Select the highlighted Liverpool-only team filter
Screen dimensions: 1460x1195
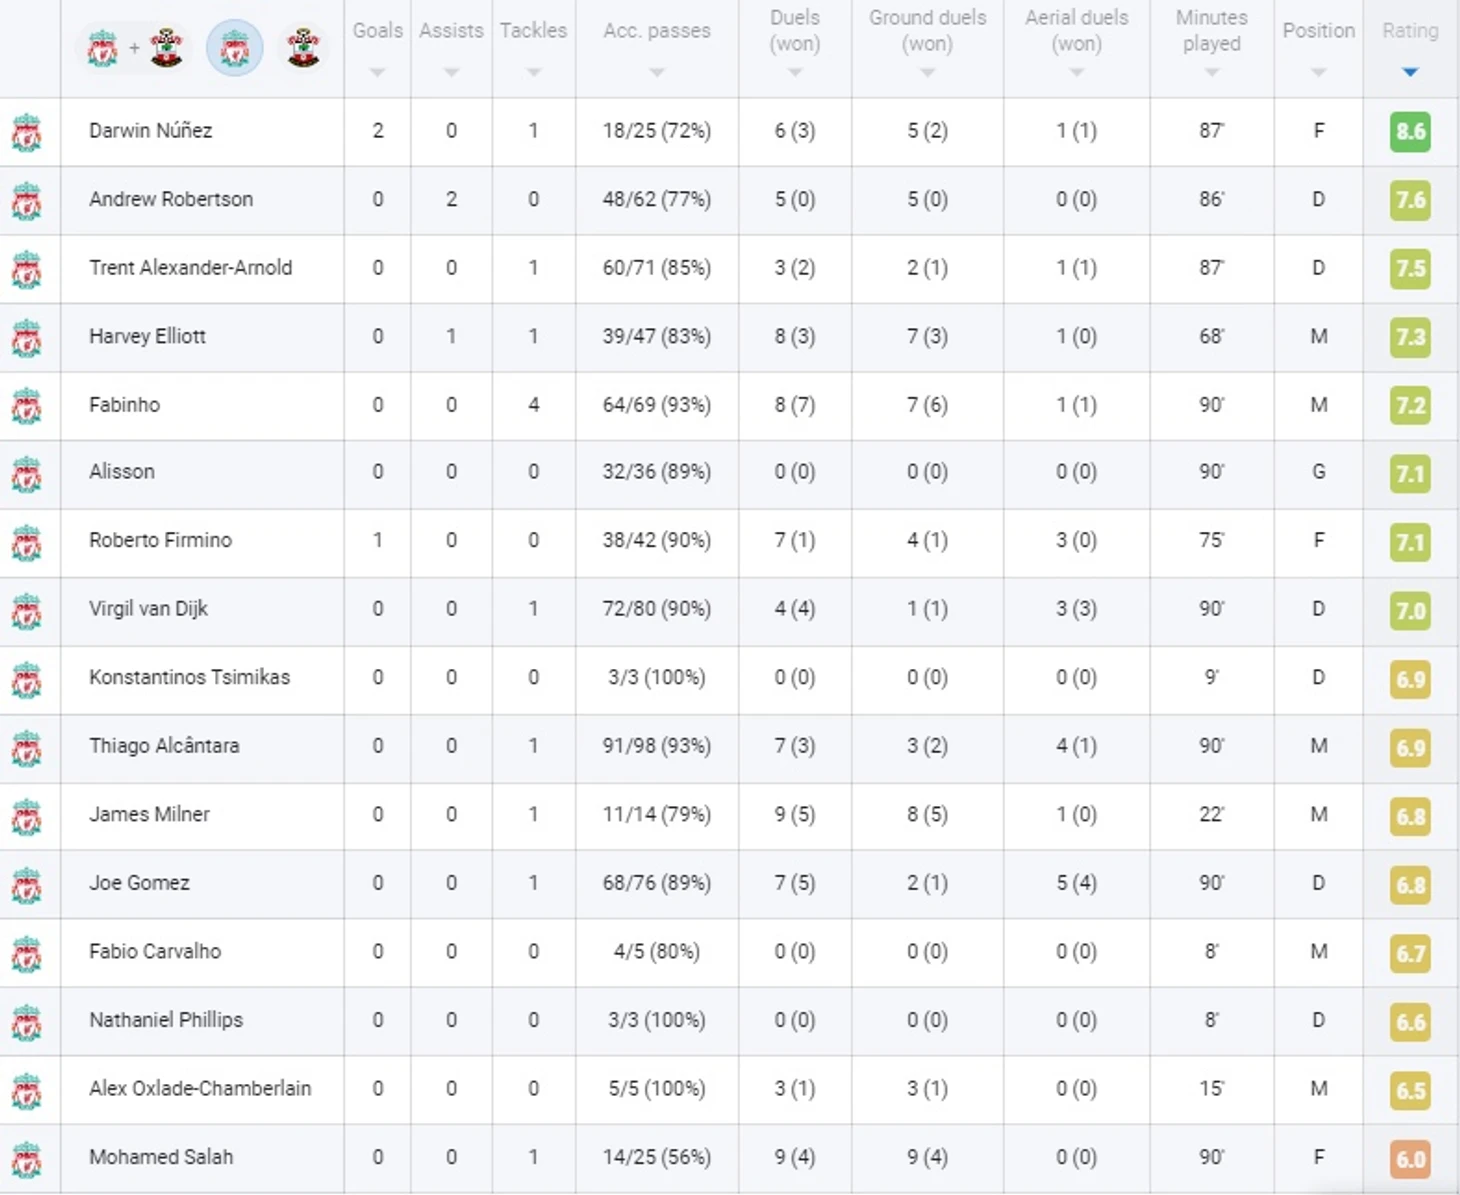pos(235,47)
